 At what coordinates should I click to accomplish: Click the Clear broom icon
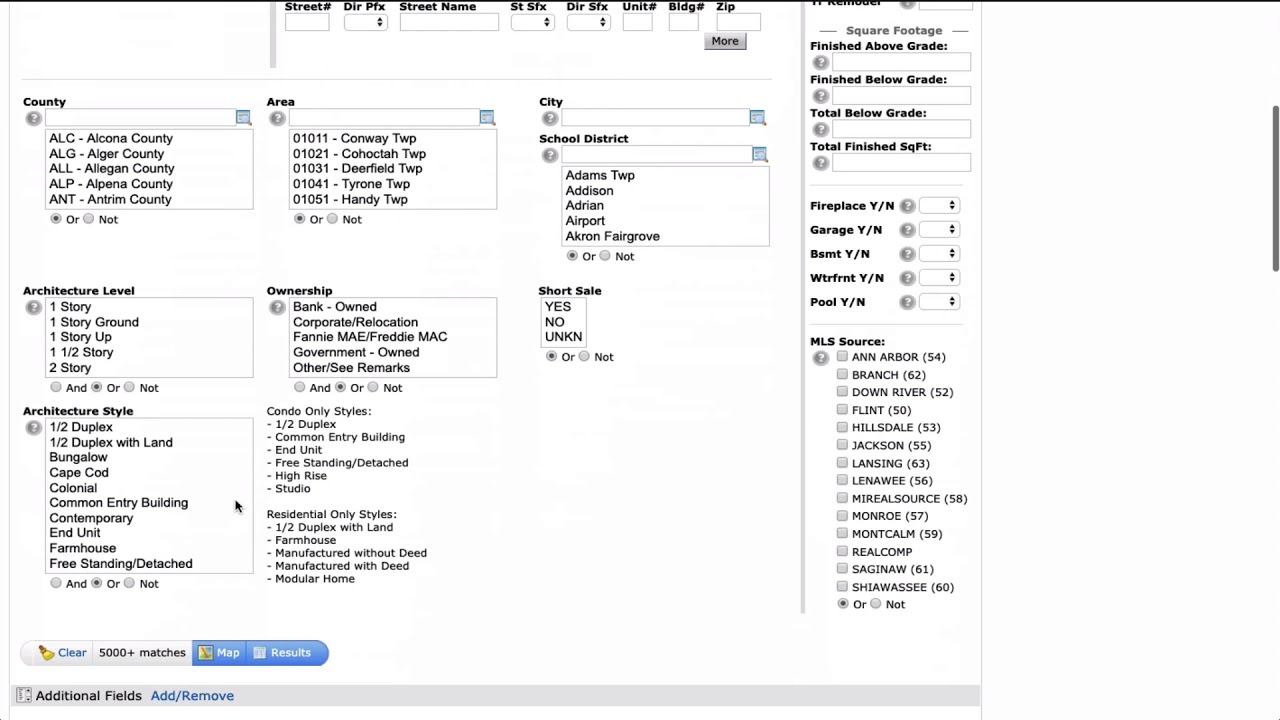[x=46, y=653]
